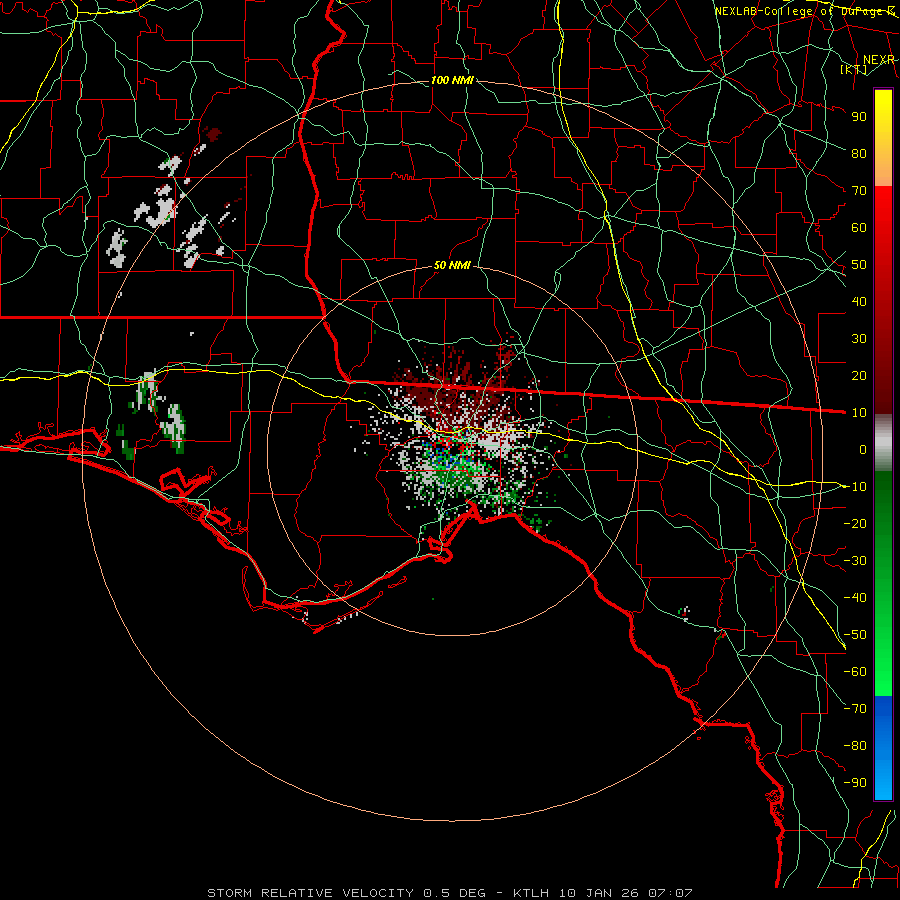This screenshot has height=900, width=900.
Task: Click the "NEXR" label above the scale
Action: [x=879, y=60]
